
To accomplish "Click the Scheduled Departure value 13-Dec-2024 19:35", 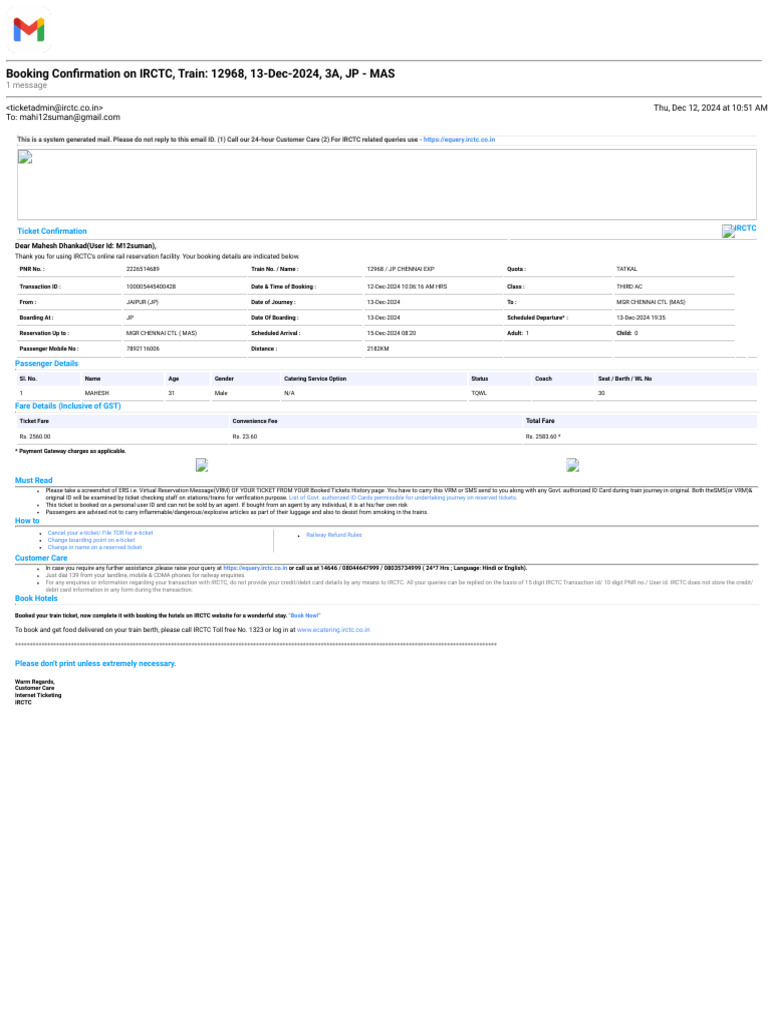I will click(x=641, y=318).
